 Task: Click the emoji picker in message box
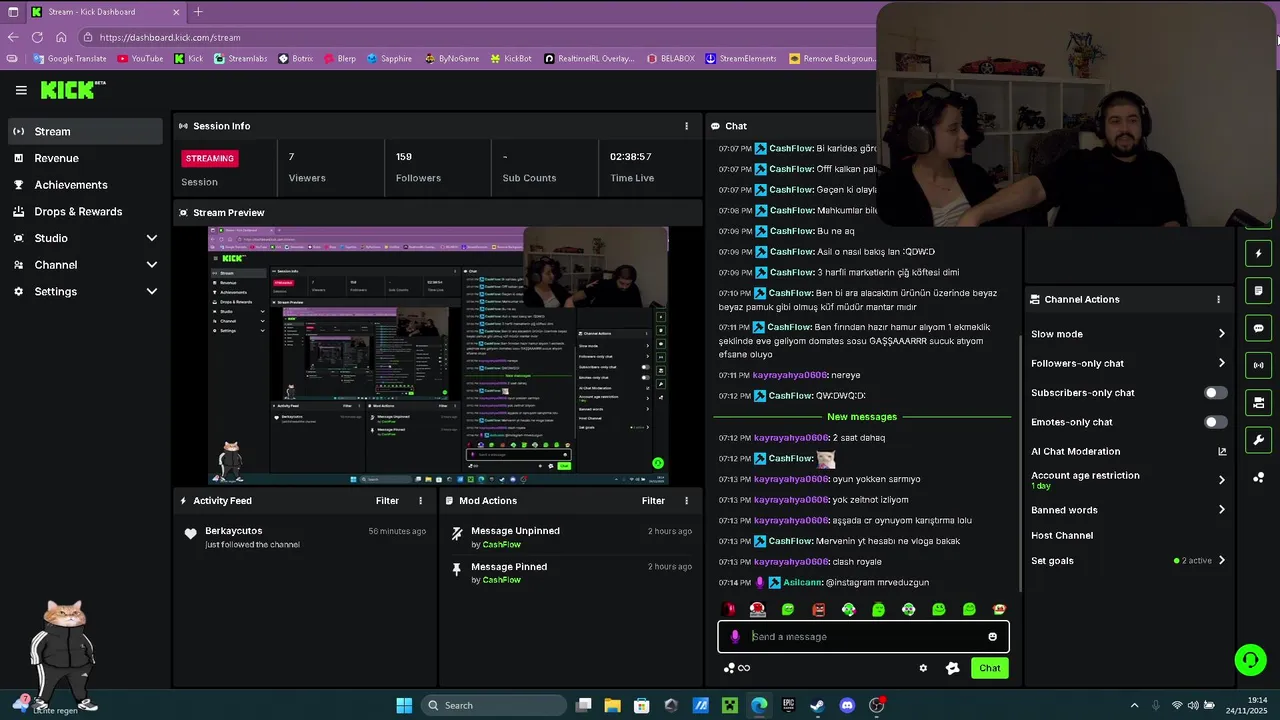pyautogui.click(x=992, y=637)
